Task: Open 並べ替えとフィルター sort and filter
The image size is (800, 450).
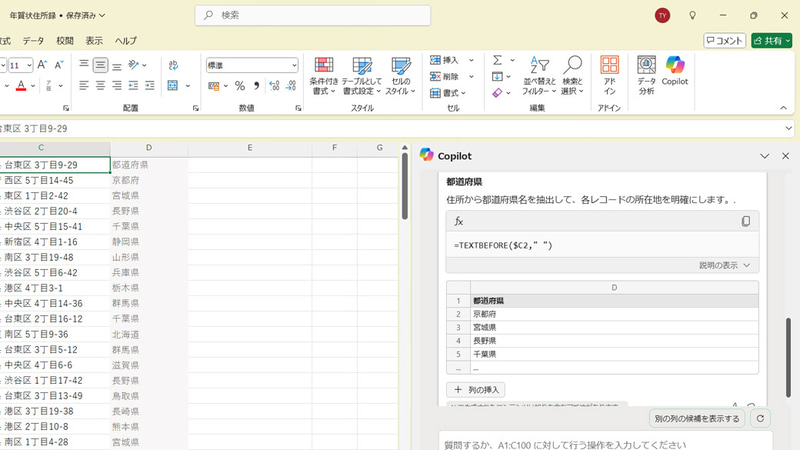Action: pos(539,76)
